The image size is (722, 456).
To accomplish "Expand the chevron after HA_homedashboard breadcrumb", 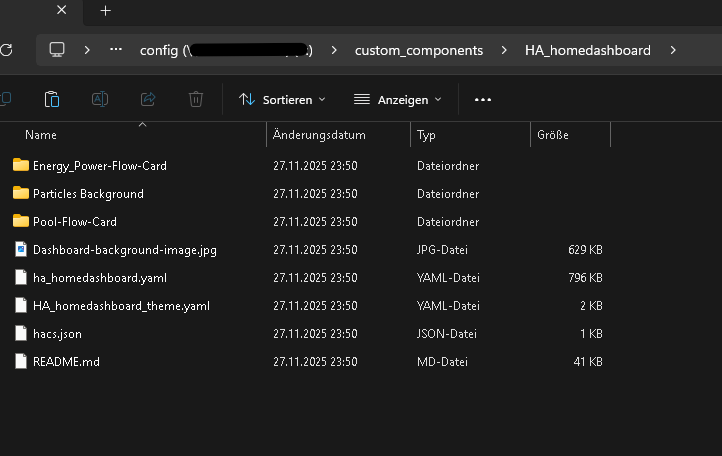I will pos(673,50).
